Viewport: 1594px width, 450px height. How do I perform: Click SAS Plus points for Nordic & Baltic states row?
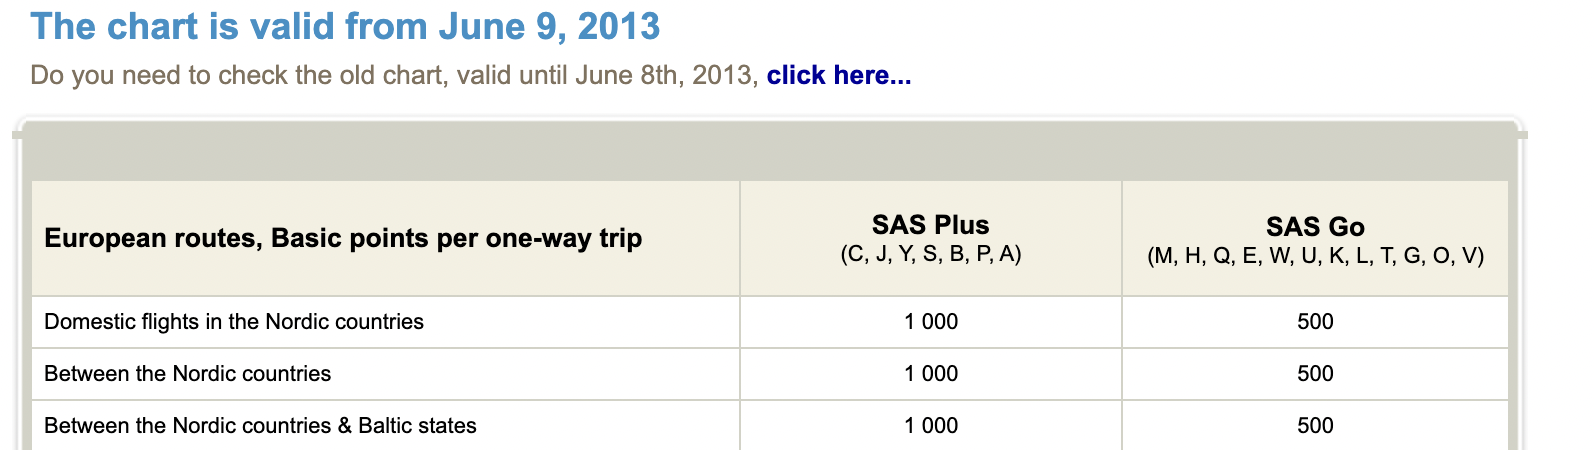click(930, 426)
